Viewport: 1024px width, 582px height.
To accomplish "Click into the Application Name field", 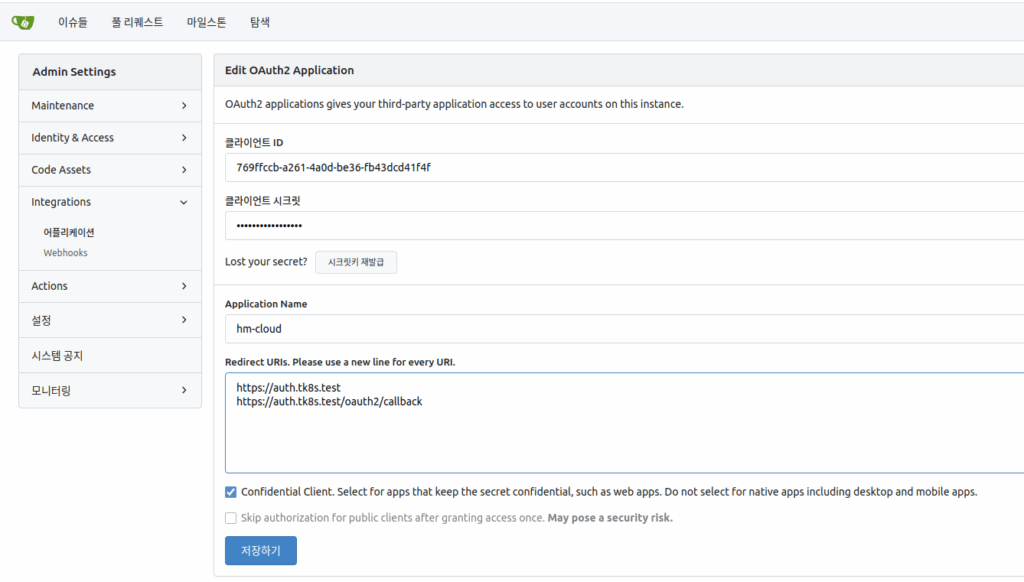I will coord(620,328).
